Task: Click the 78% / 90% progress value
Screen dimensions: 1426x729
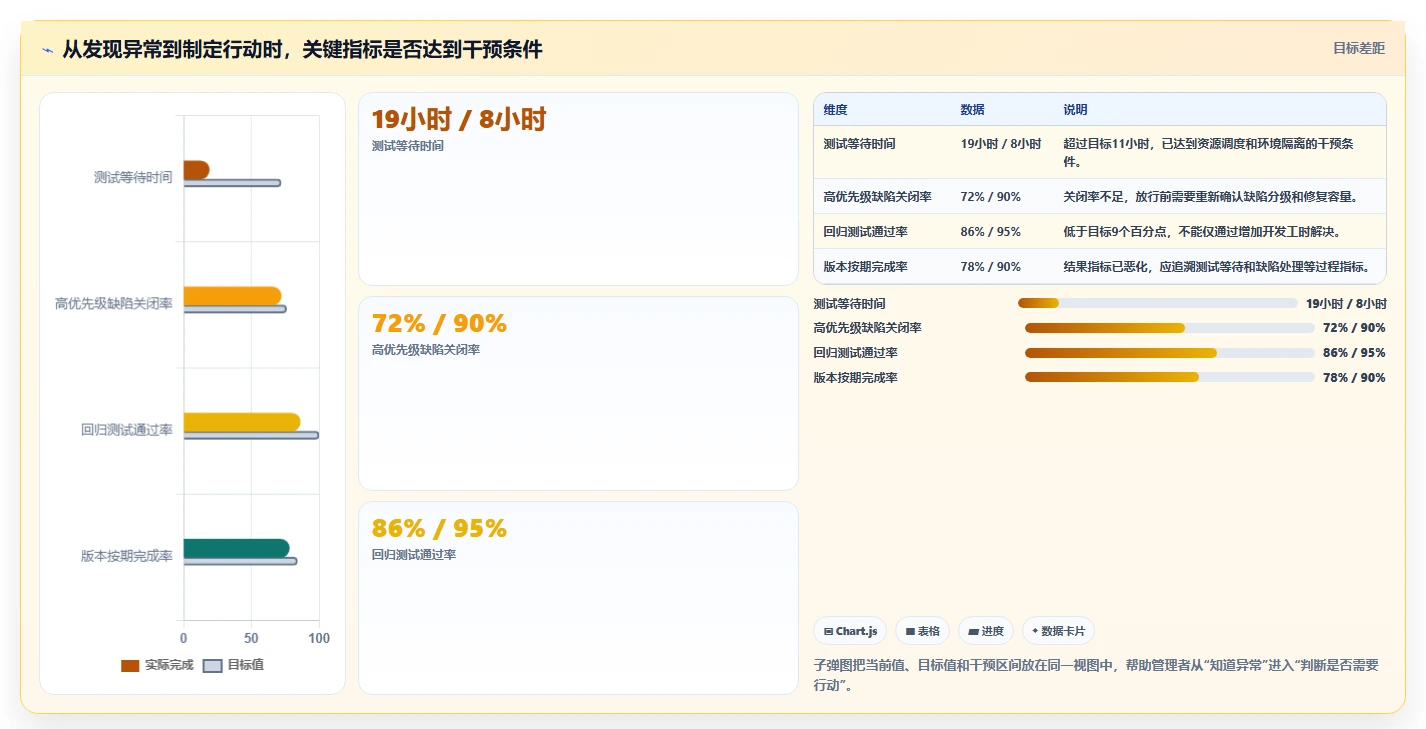Action: coord(1354,378)
